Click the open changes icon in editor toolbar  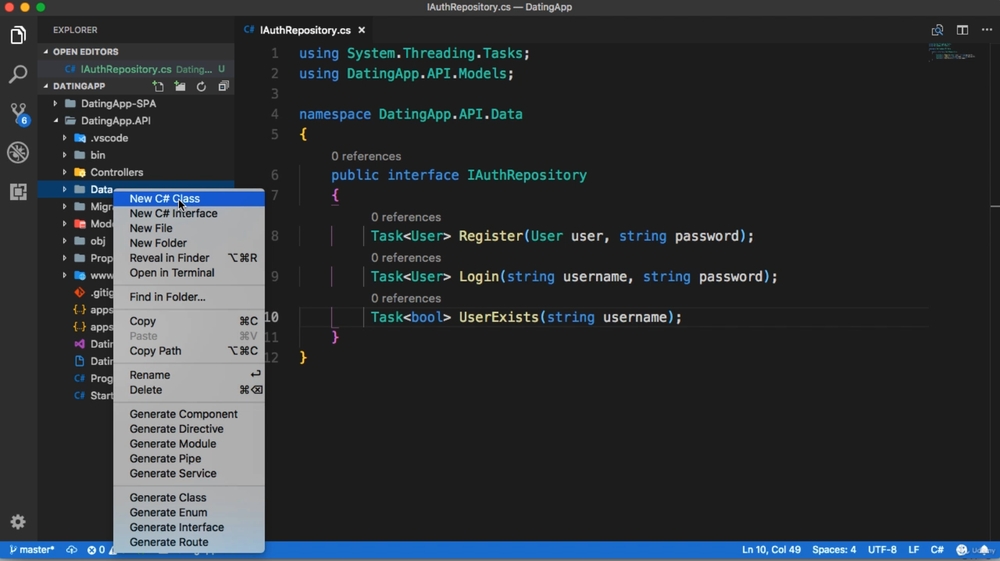937,30
